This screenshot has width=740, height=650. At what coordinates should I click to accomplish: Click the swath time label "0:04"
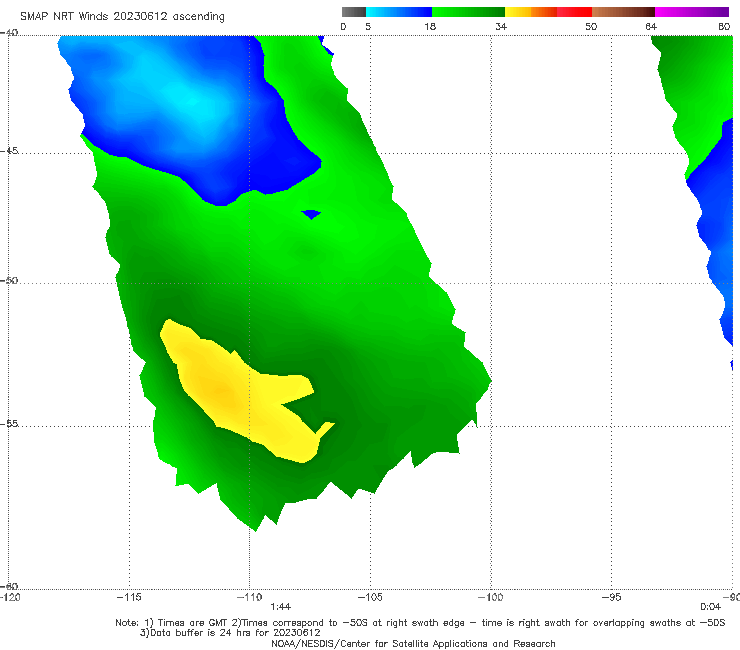click(710, 607)
